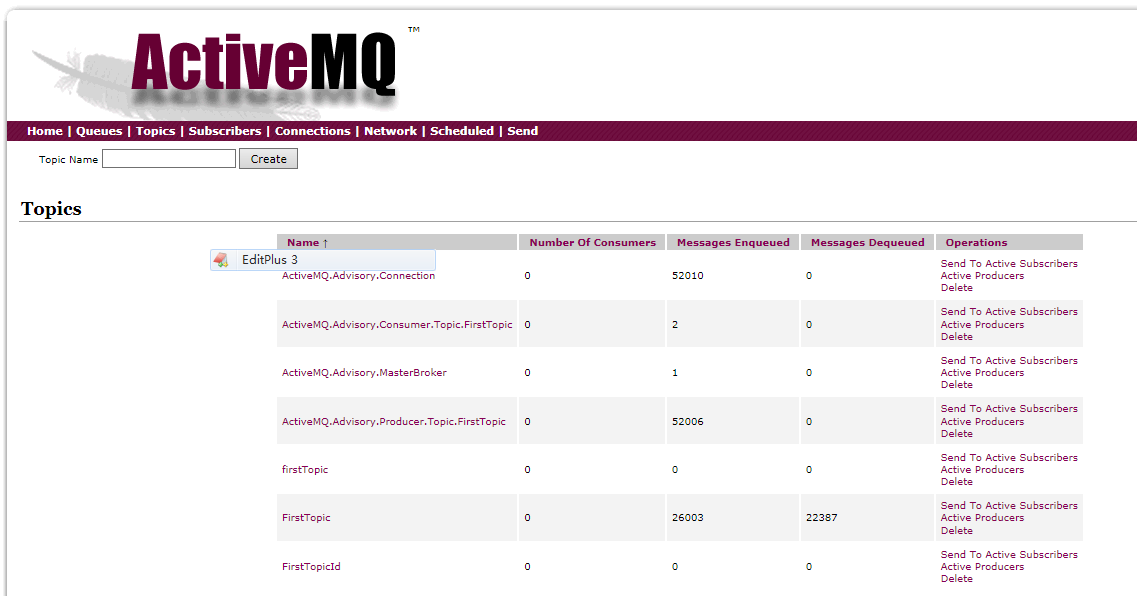The width and height of the screenshot is (1137, 596).
Task: Select the 26003 enqueued value
Action: point(687,518)
